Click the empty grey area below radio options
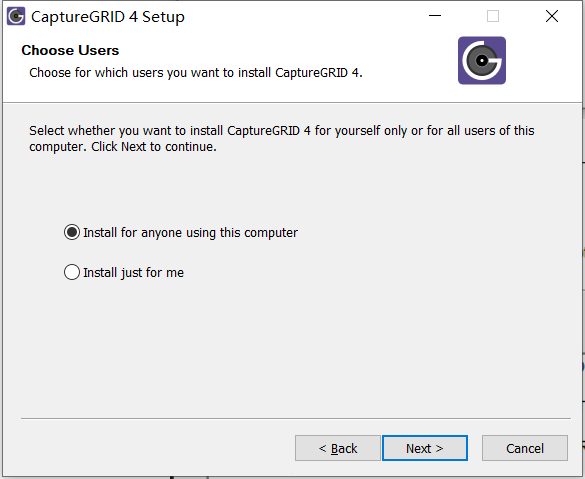Screen dimensions: 585x479 click(292, 347)
